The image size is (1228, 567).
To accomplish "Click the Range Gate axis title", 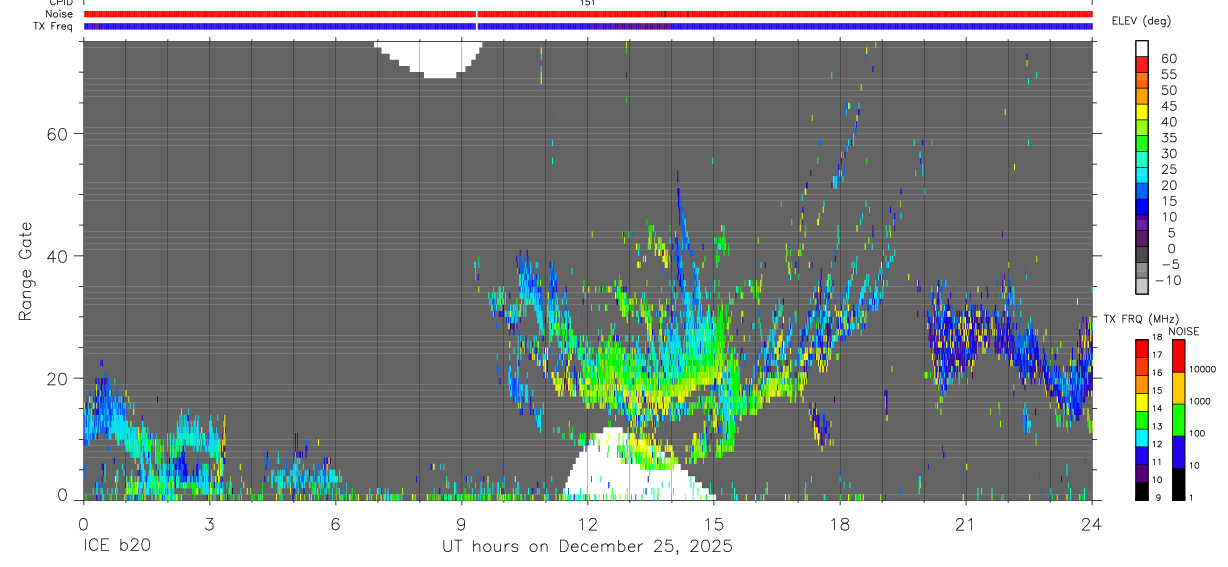I will tap(27, 271).
